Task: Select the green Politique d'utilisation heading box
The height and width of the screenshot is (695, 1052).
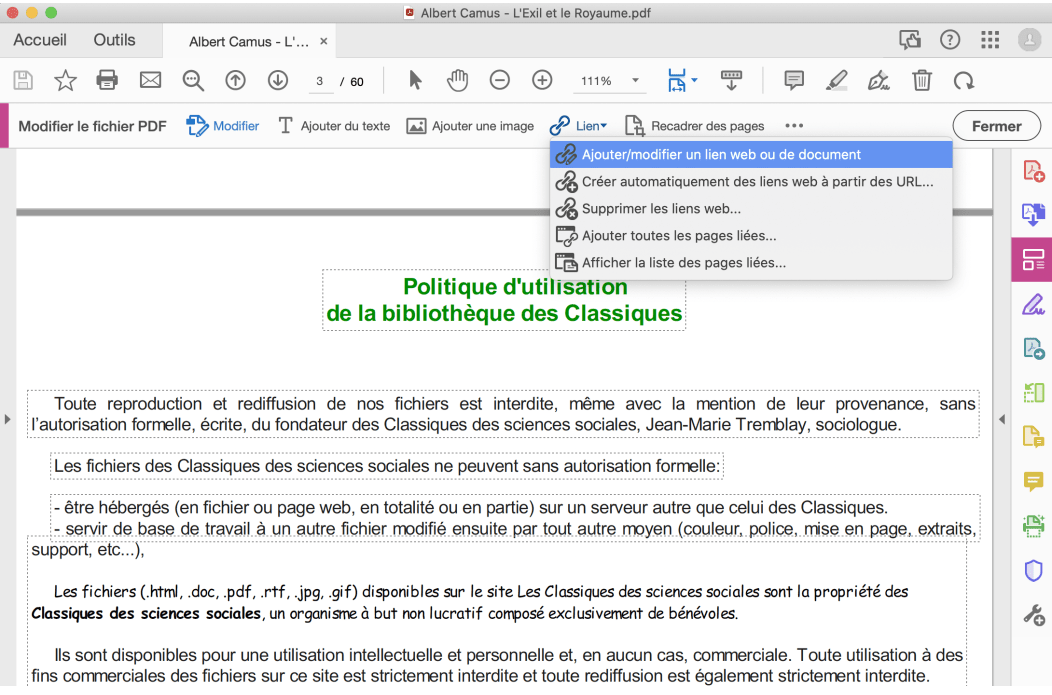Action: pyautogui.click(x=504, y=300)
